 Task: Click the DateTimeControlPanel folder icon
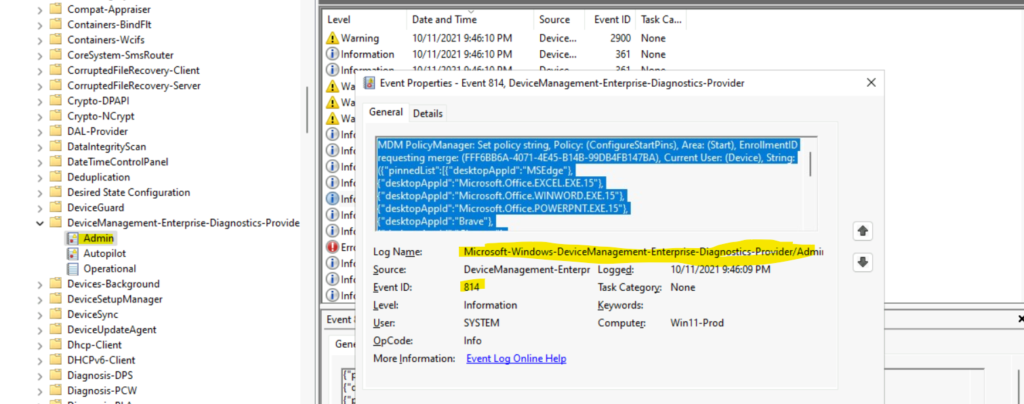coord(56,162)
